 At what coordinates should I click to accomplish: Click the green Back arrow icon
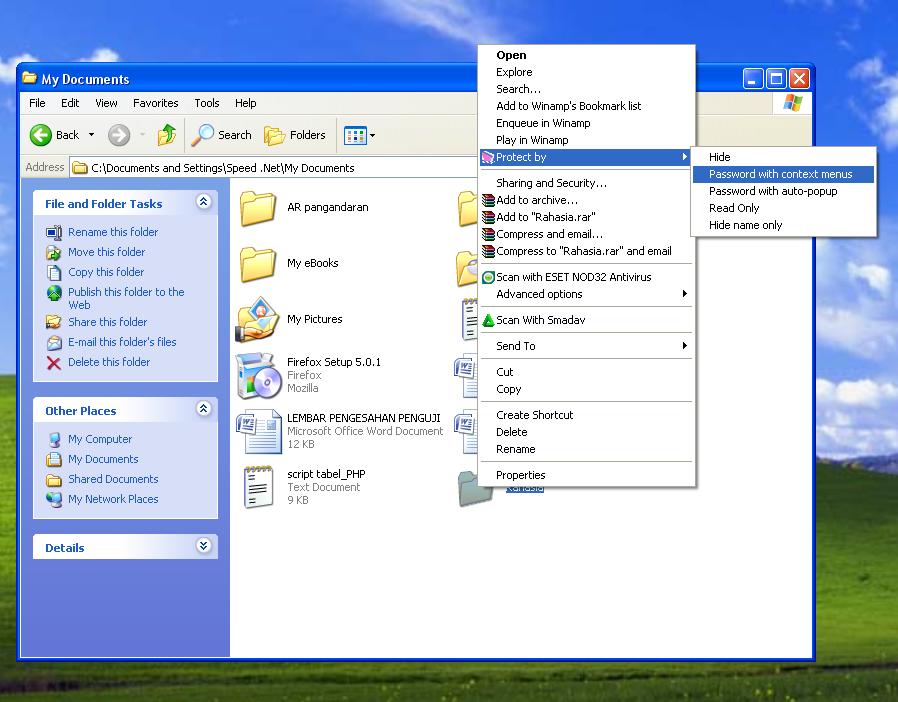tap(41, 135)
